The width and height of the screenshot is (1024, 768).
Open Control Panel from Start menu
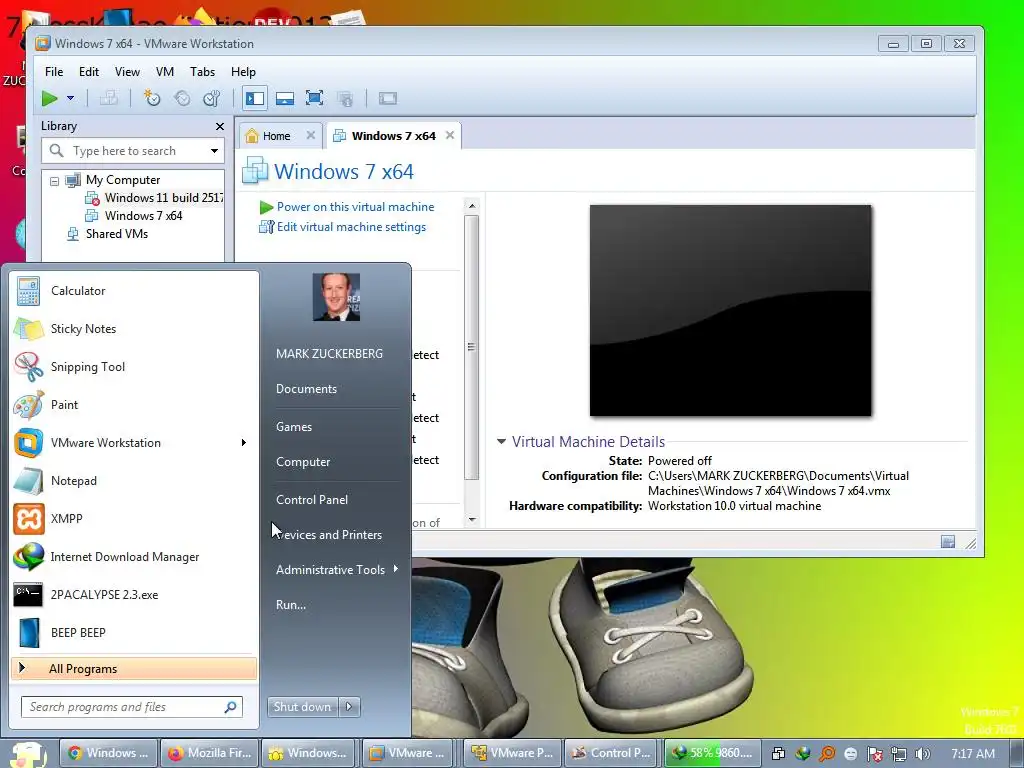click(312, 500)
